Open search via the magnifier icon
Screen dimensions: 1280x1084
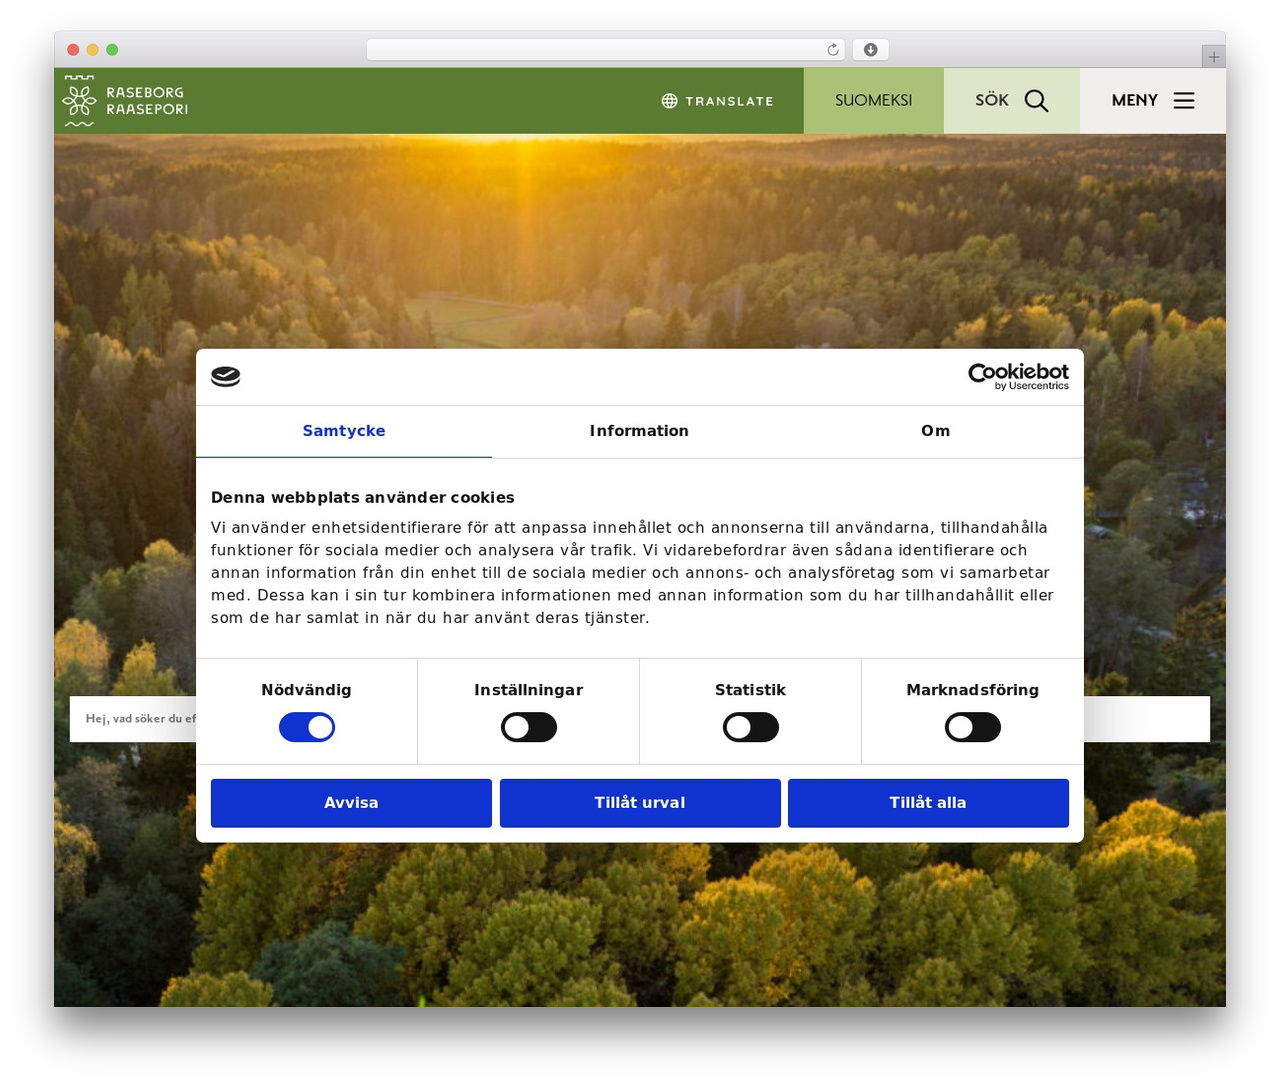[x=1036, y=101]
